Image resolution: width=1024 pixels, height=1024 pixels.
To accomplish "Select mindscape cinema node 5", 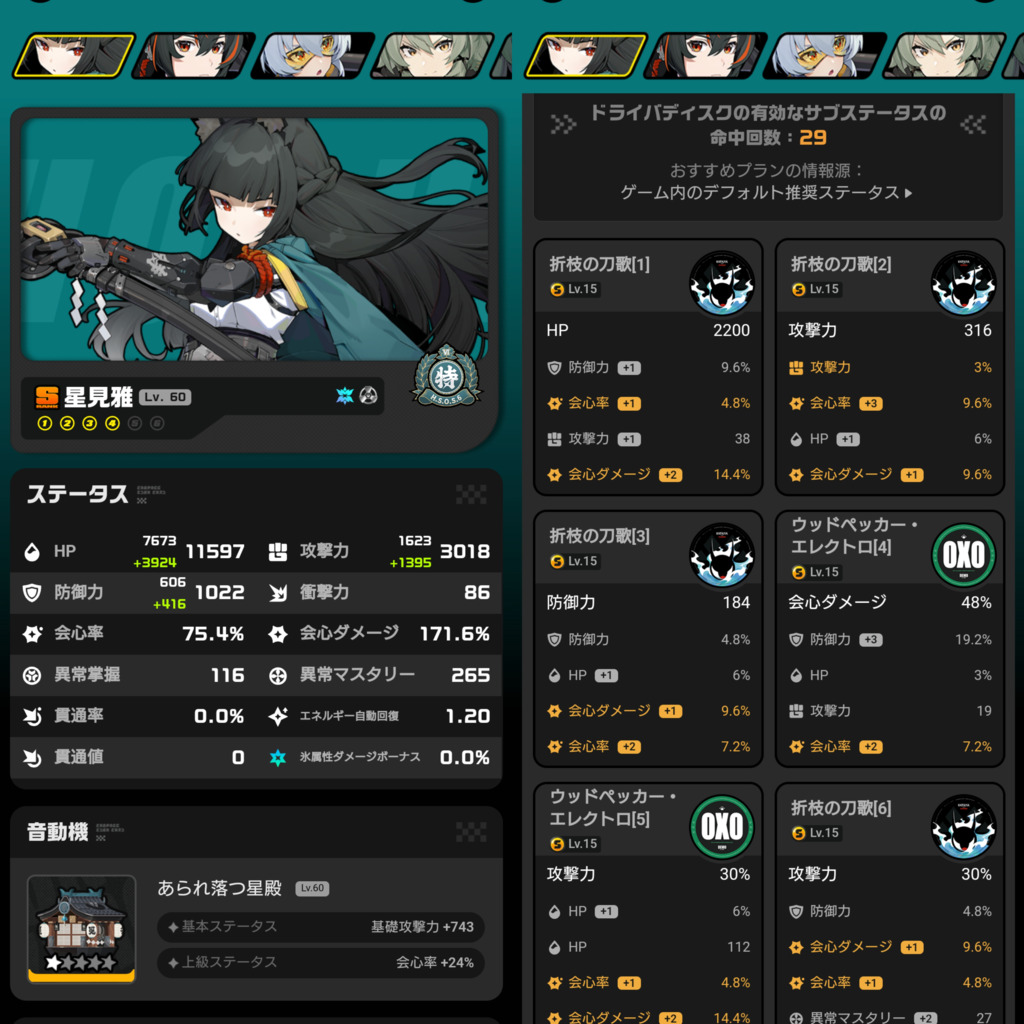I will (135, 424).
